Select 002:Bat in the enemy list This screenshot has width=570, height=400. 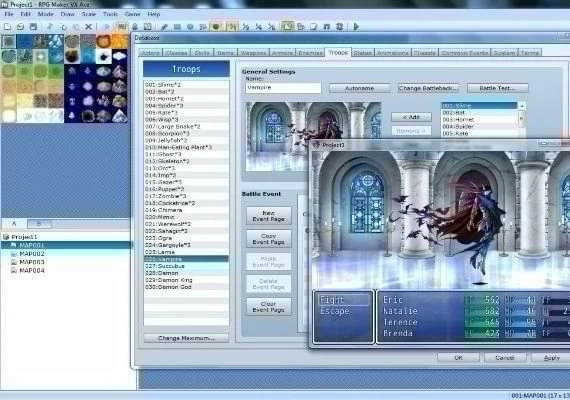click(479, 113)
